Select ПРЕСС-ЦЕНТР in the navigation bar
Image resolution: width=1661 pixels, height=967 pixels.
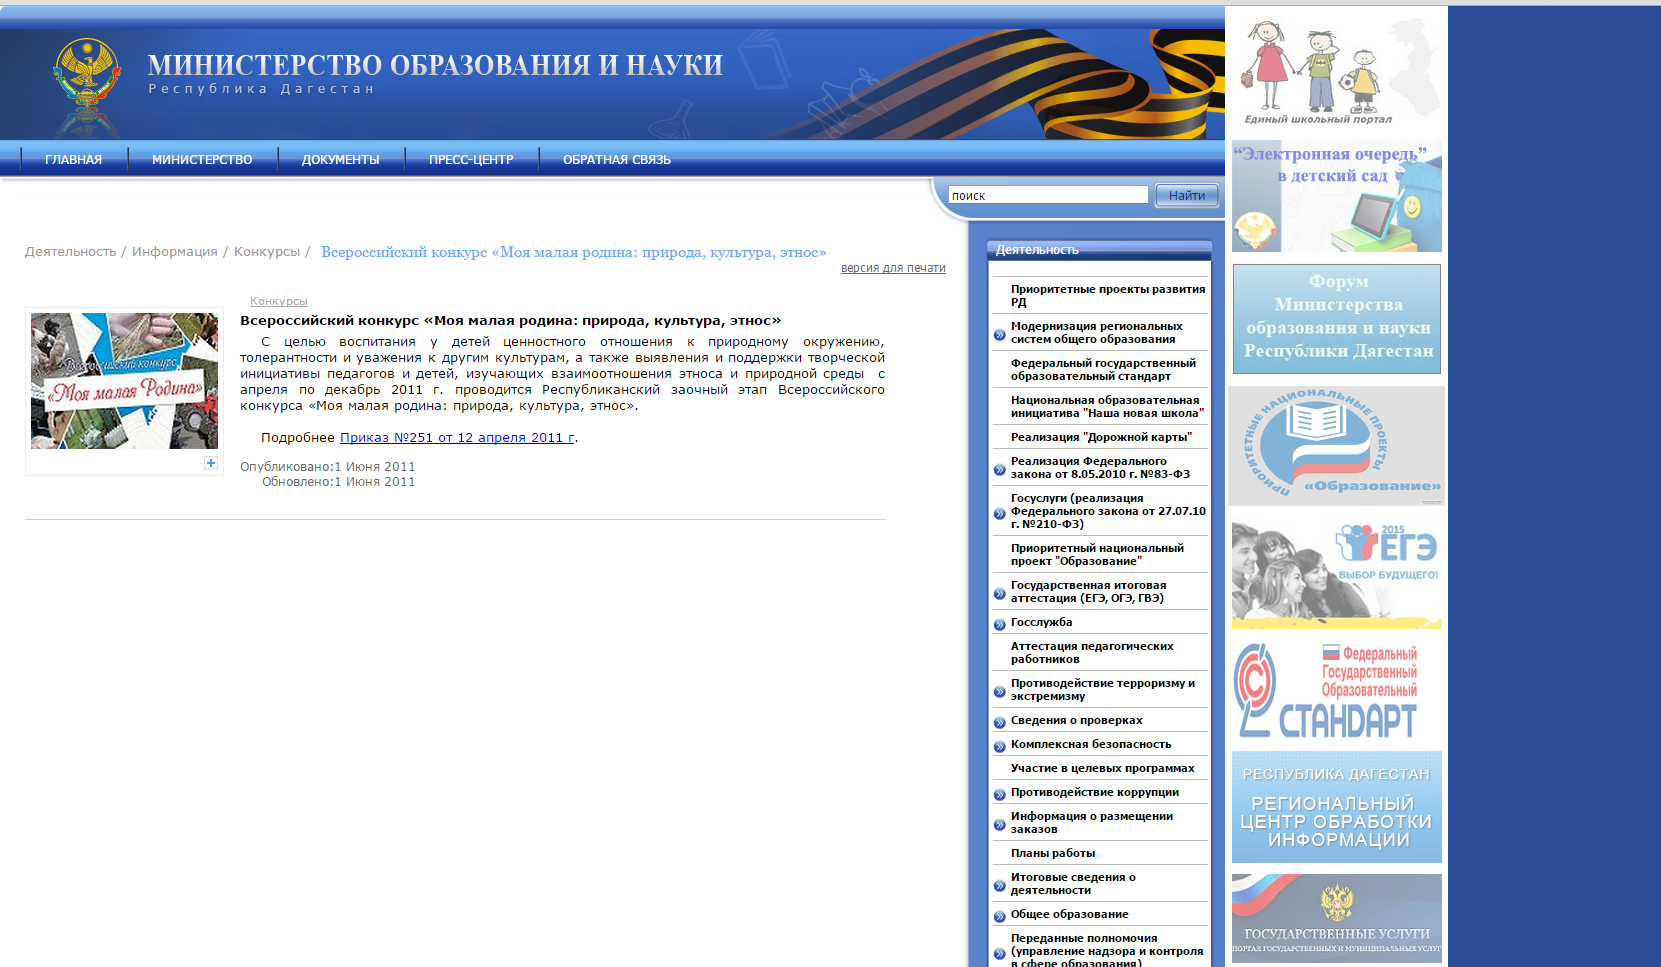click(471, 160)
